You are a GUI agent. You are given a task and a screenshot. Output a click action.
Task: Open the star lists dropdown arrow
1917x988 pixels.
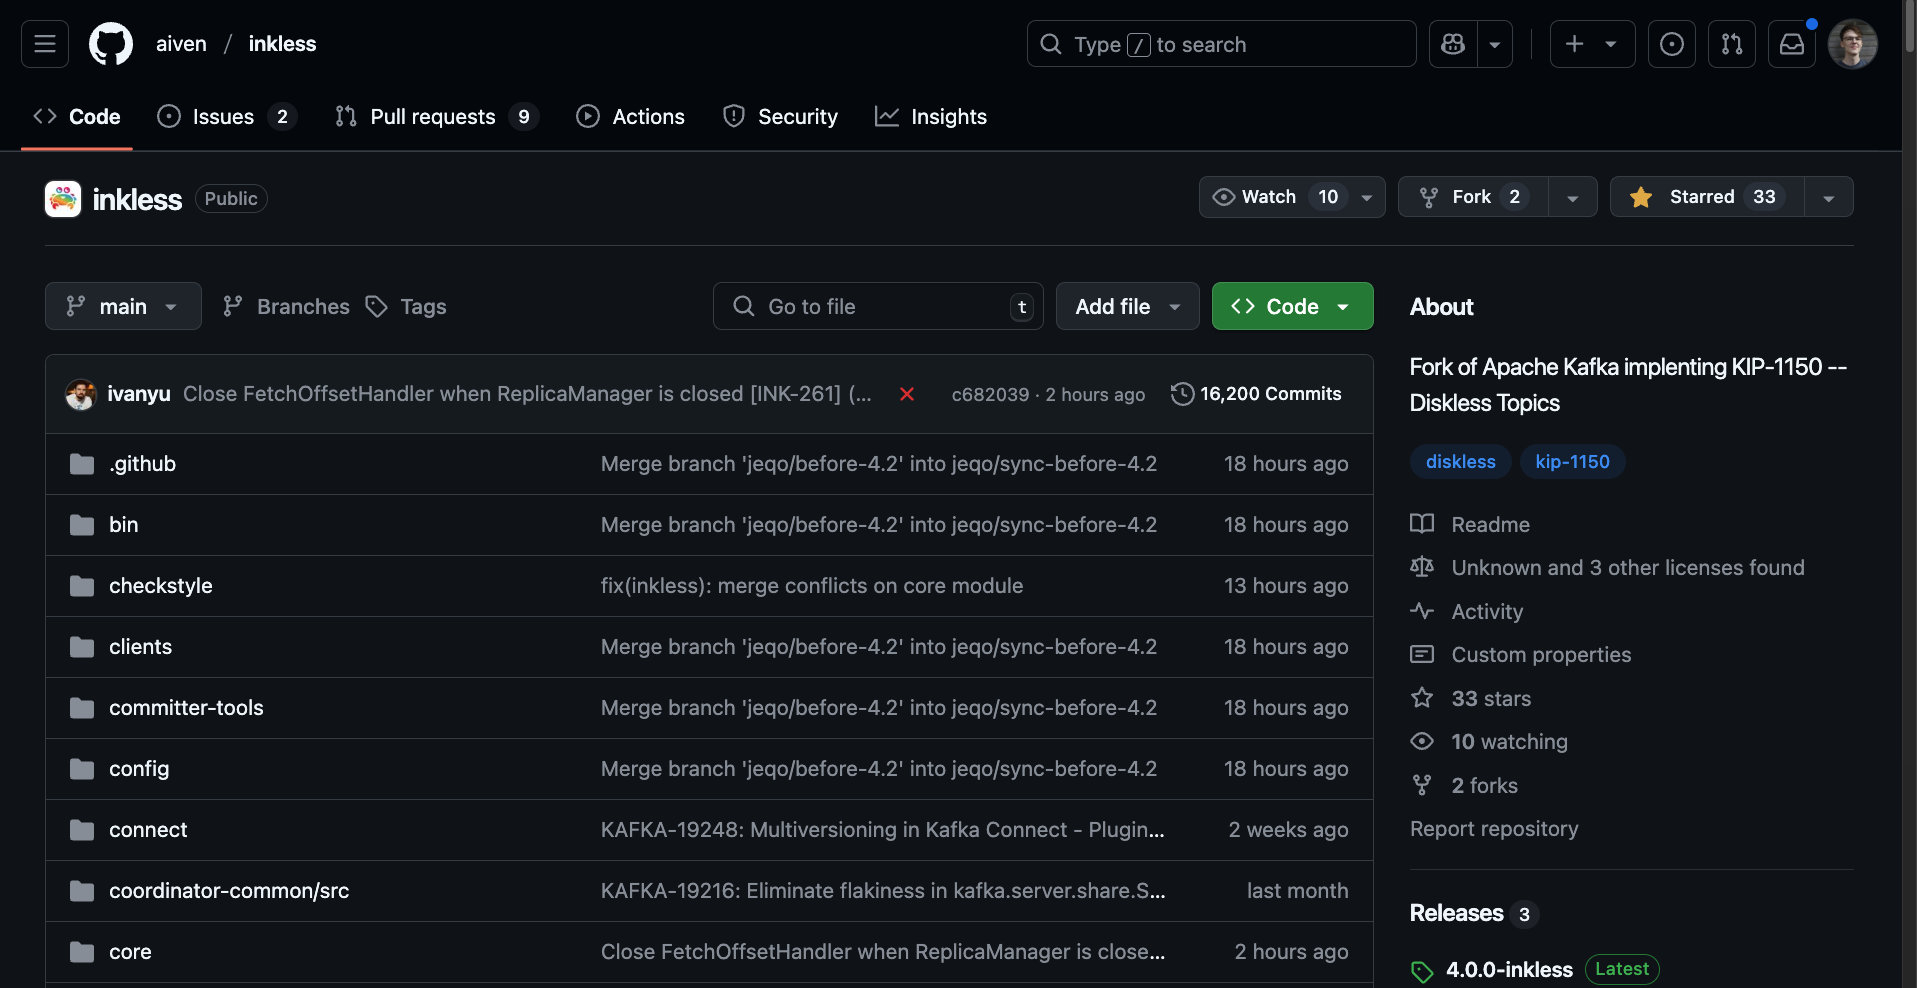click(x=1828, y=198)
